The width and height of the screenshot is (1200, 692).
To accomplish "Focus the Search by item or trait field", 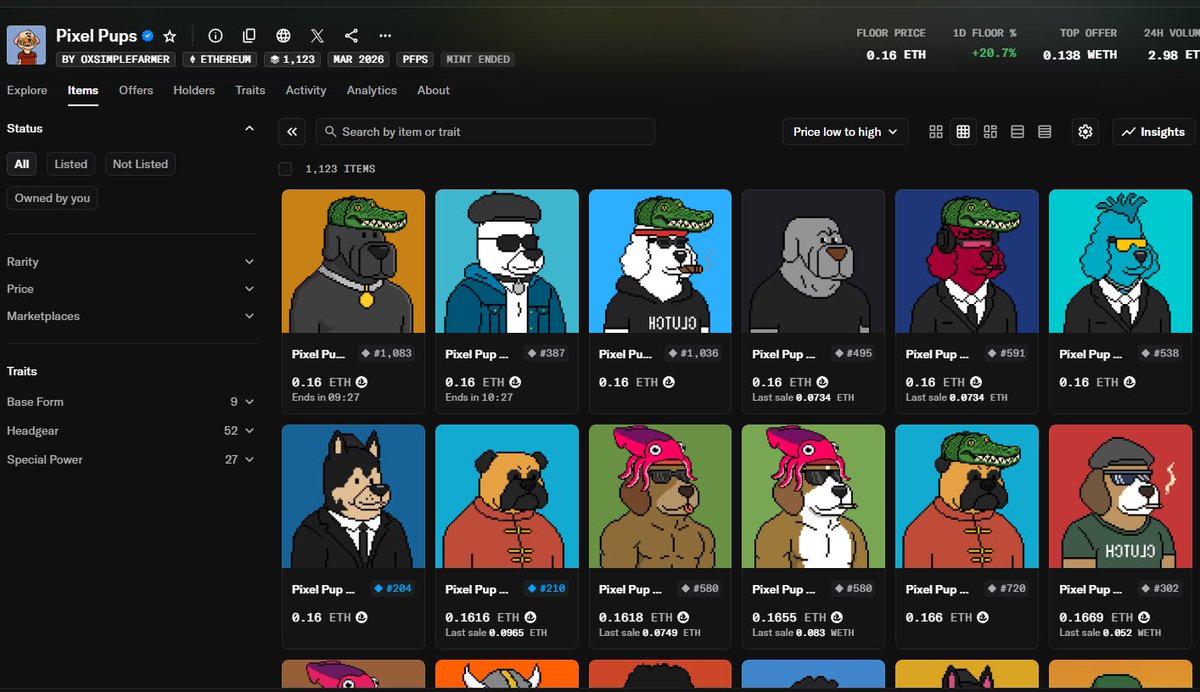I will (x=485, y=131).
